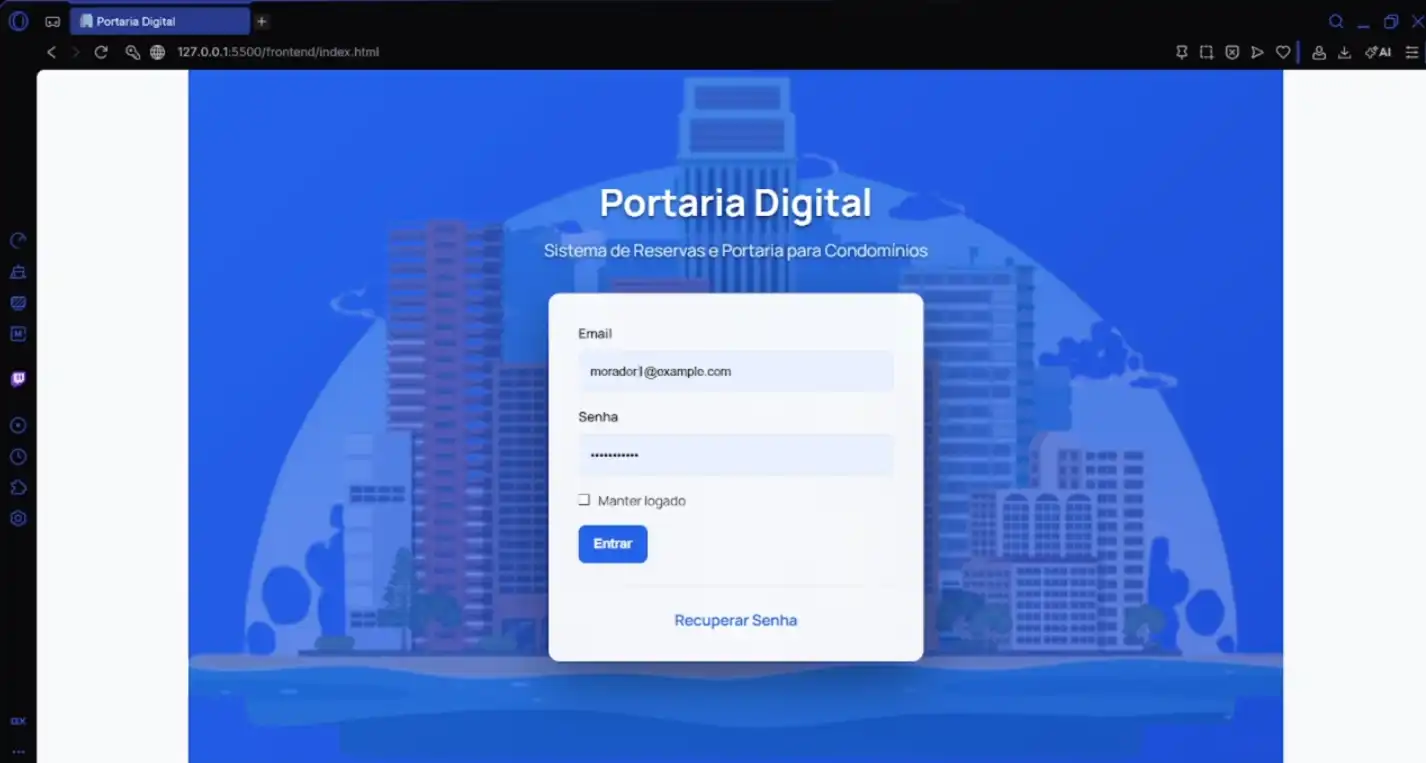
Task: Open Settings gear icon in sidebar
Action: coord(18,519)
